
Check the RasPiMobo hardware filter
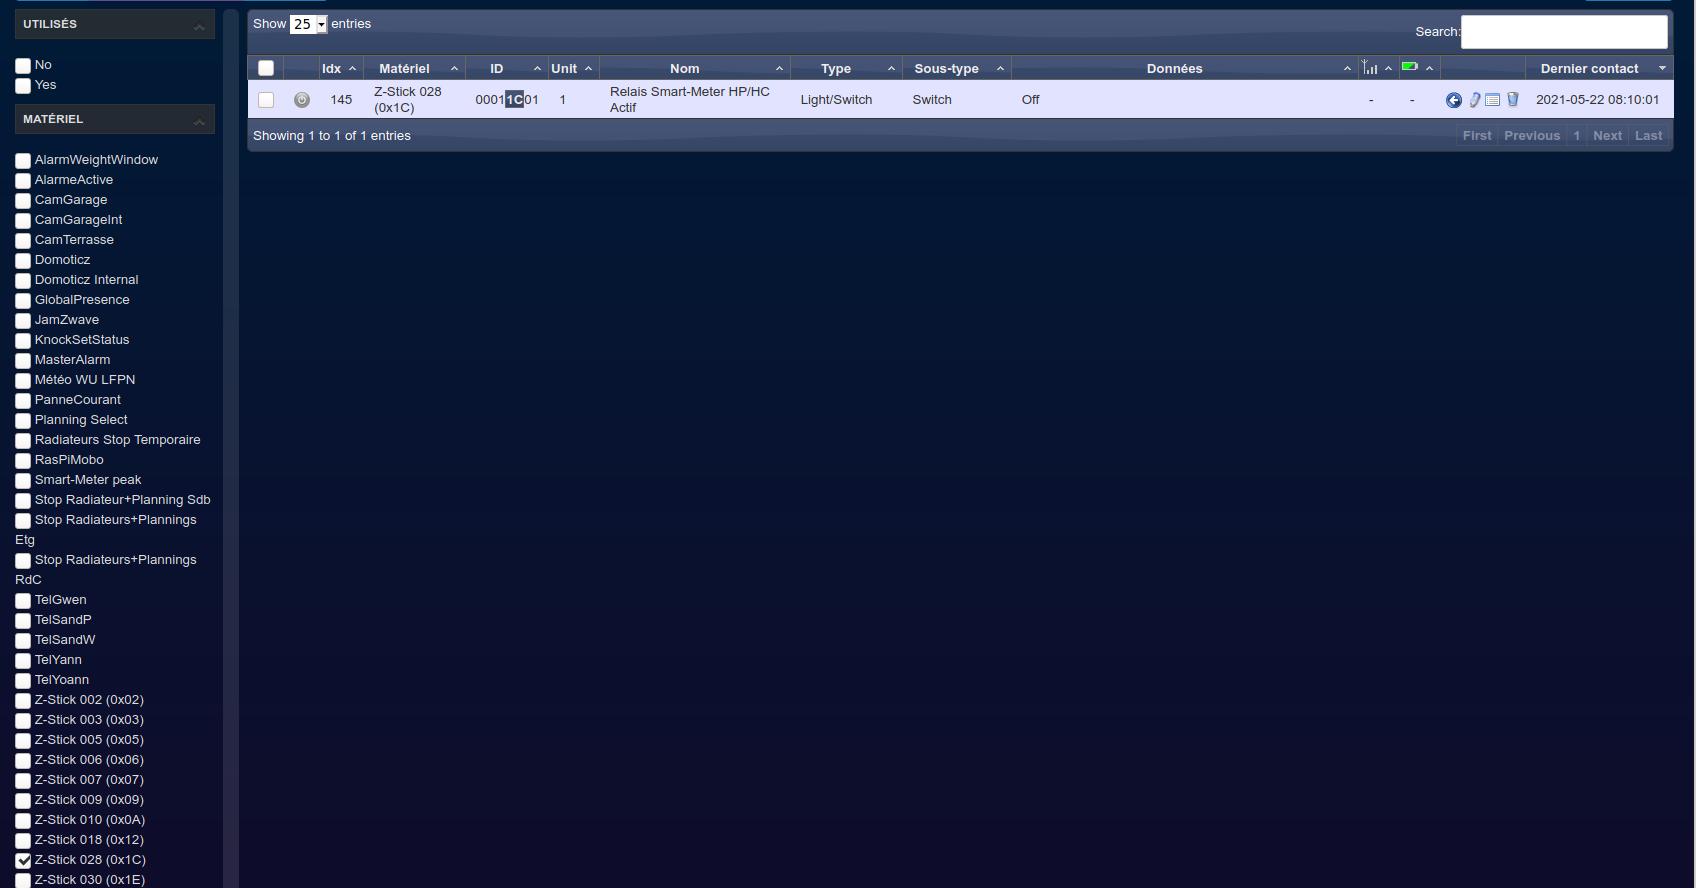(x=23, y=461)
